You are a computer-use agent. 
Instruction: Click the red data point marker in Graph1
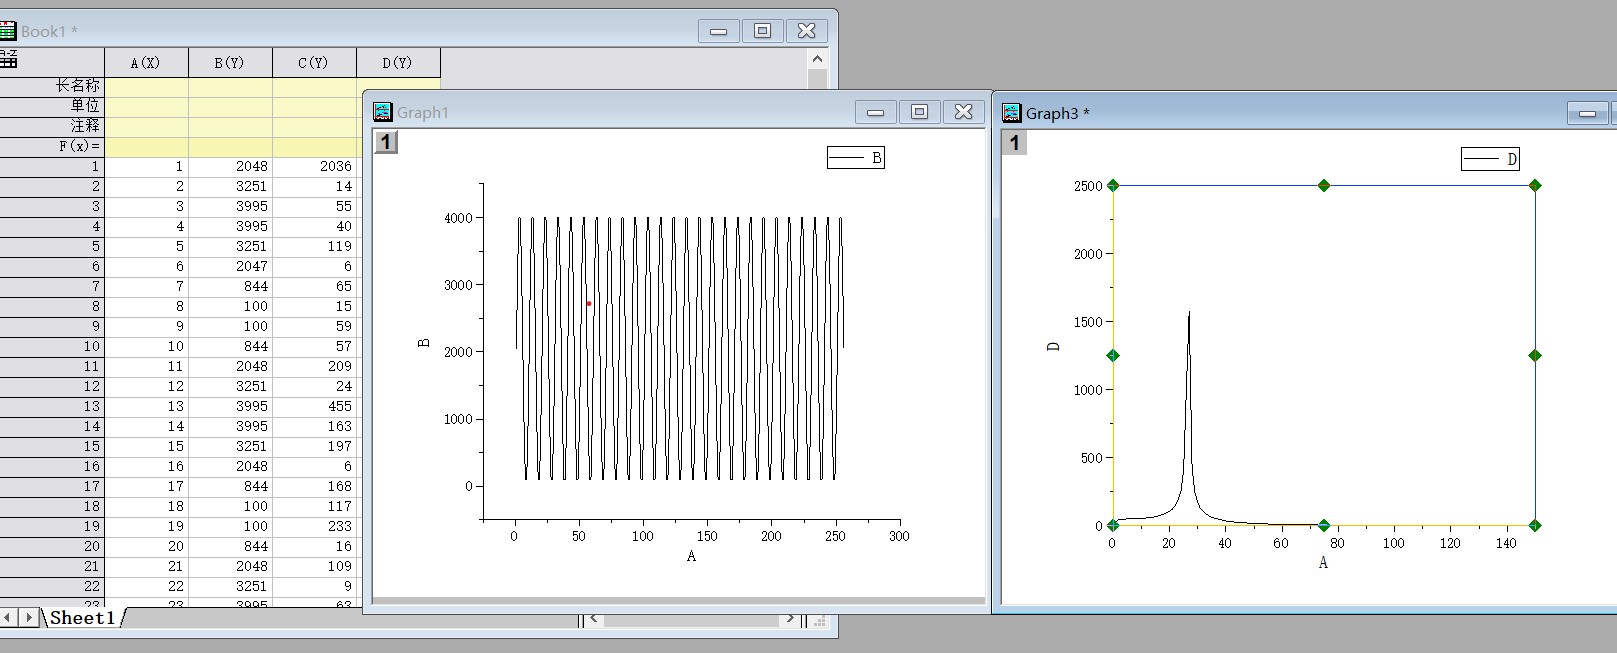pyautogui.click(x=588, y=304)
